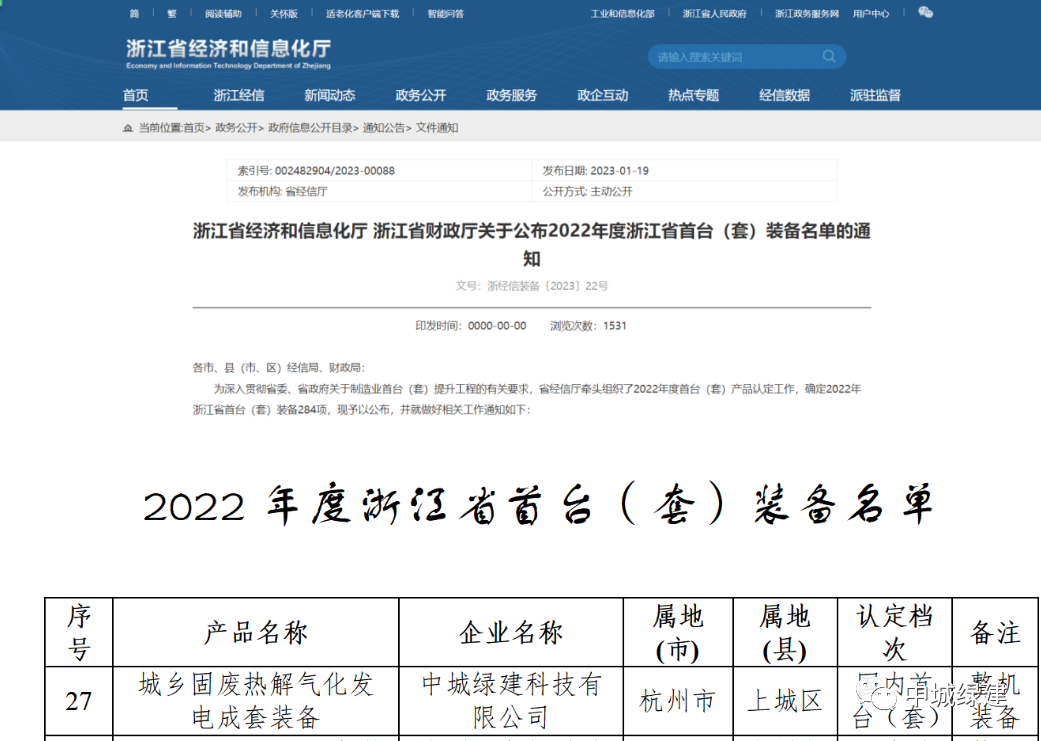Viewport: 1041px width, 741px height.
Task: Click the home icon beside breadcrumb
Action: pos(127,128)
